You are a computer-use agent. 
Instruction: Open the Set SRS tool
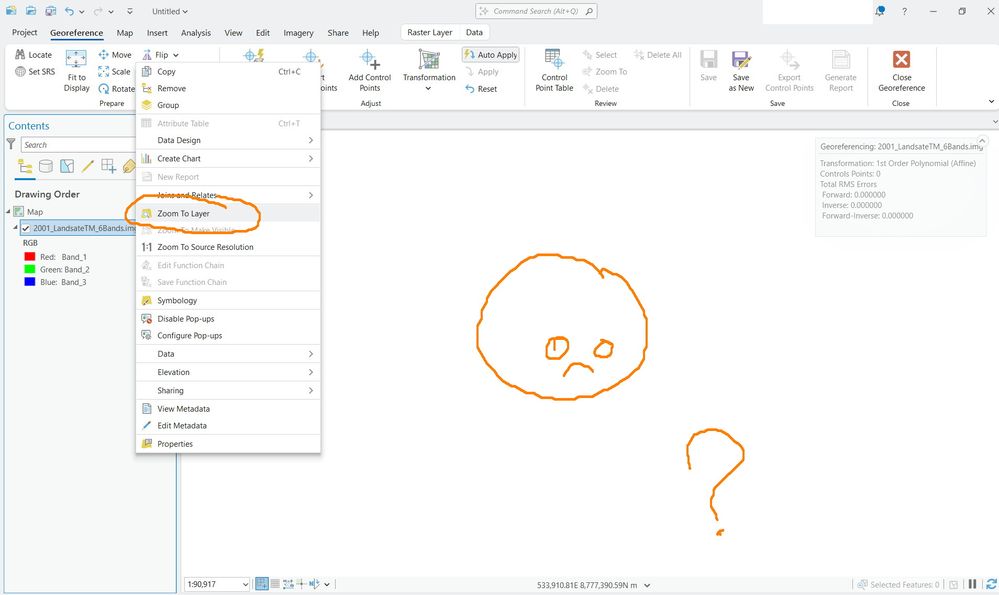point(35,71)
